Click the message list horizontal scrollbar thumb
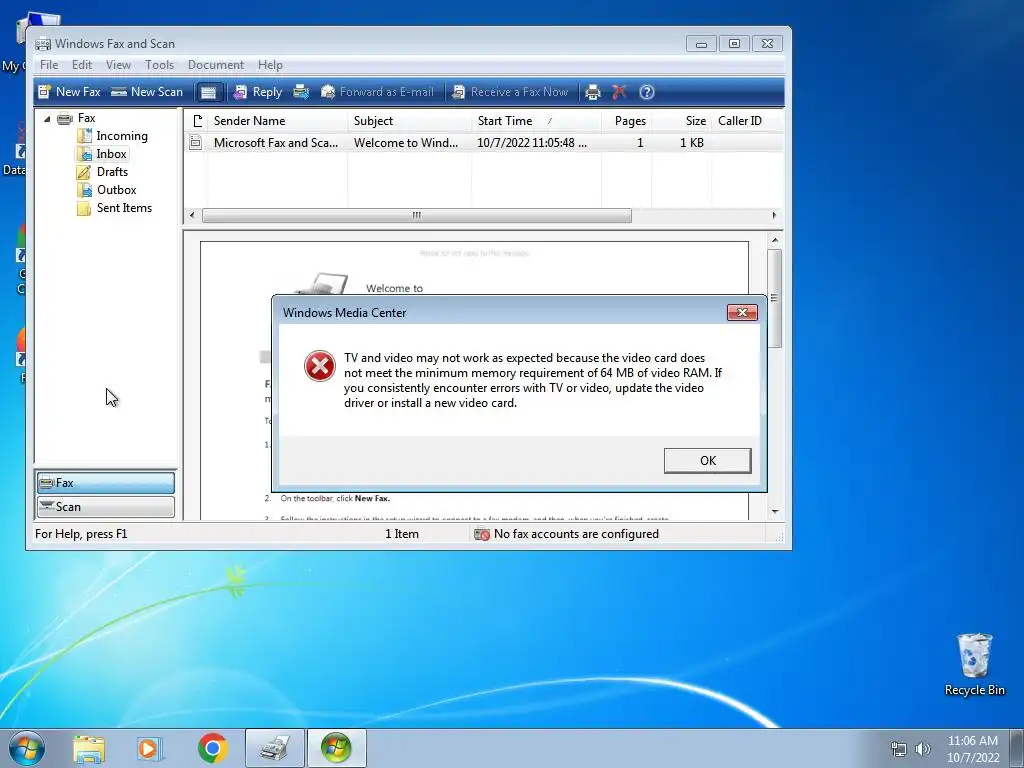 [x=417, y=216]
